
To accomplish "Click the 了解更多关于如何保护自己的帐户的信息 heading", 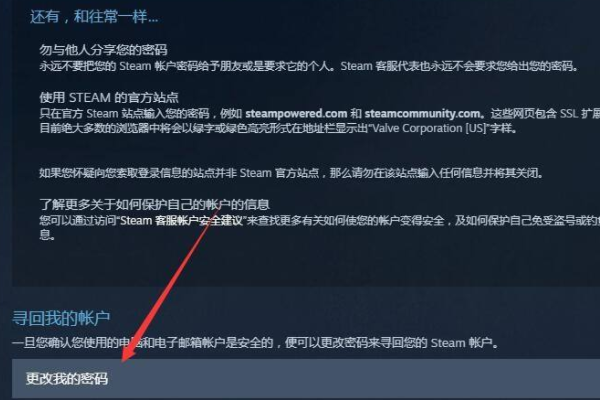I will pyautogui.click(x=155, y=204).
